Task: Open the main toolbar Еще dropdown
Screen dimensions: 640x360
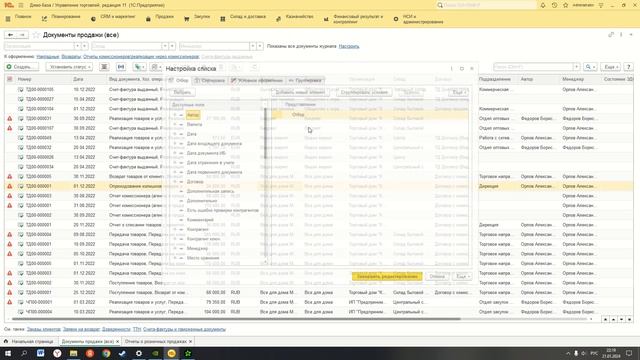Action: 611,67
